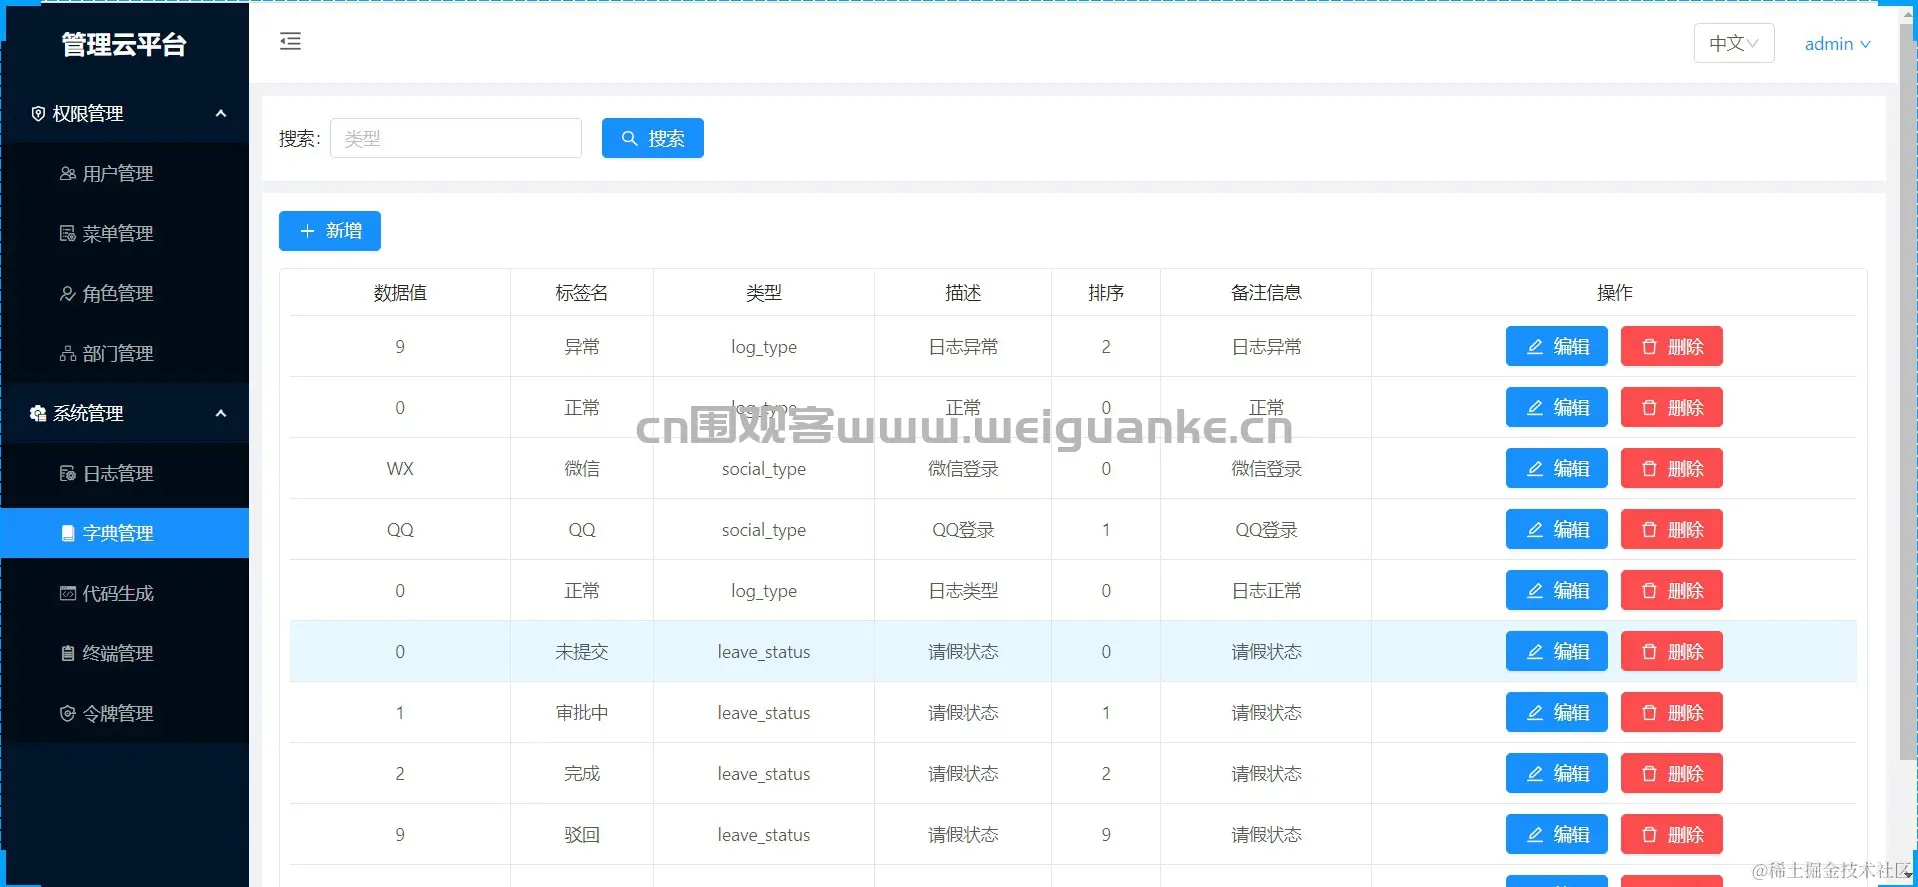Delete the 审批中 leave_status row
Screen dimensions: 1918x887
pyautogui.click(x=1671, y=713)
